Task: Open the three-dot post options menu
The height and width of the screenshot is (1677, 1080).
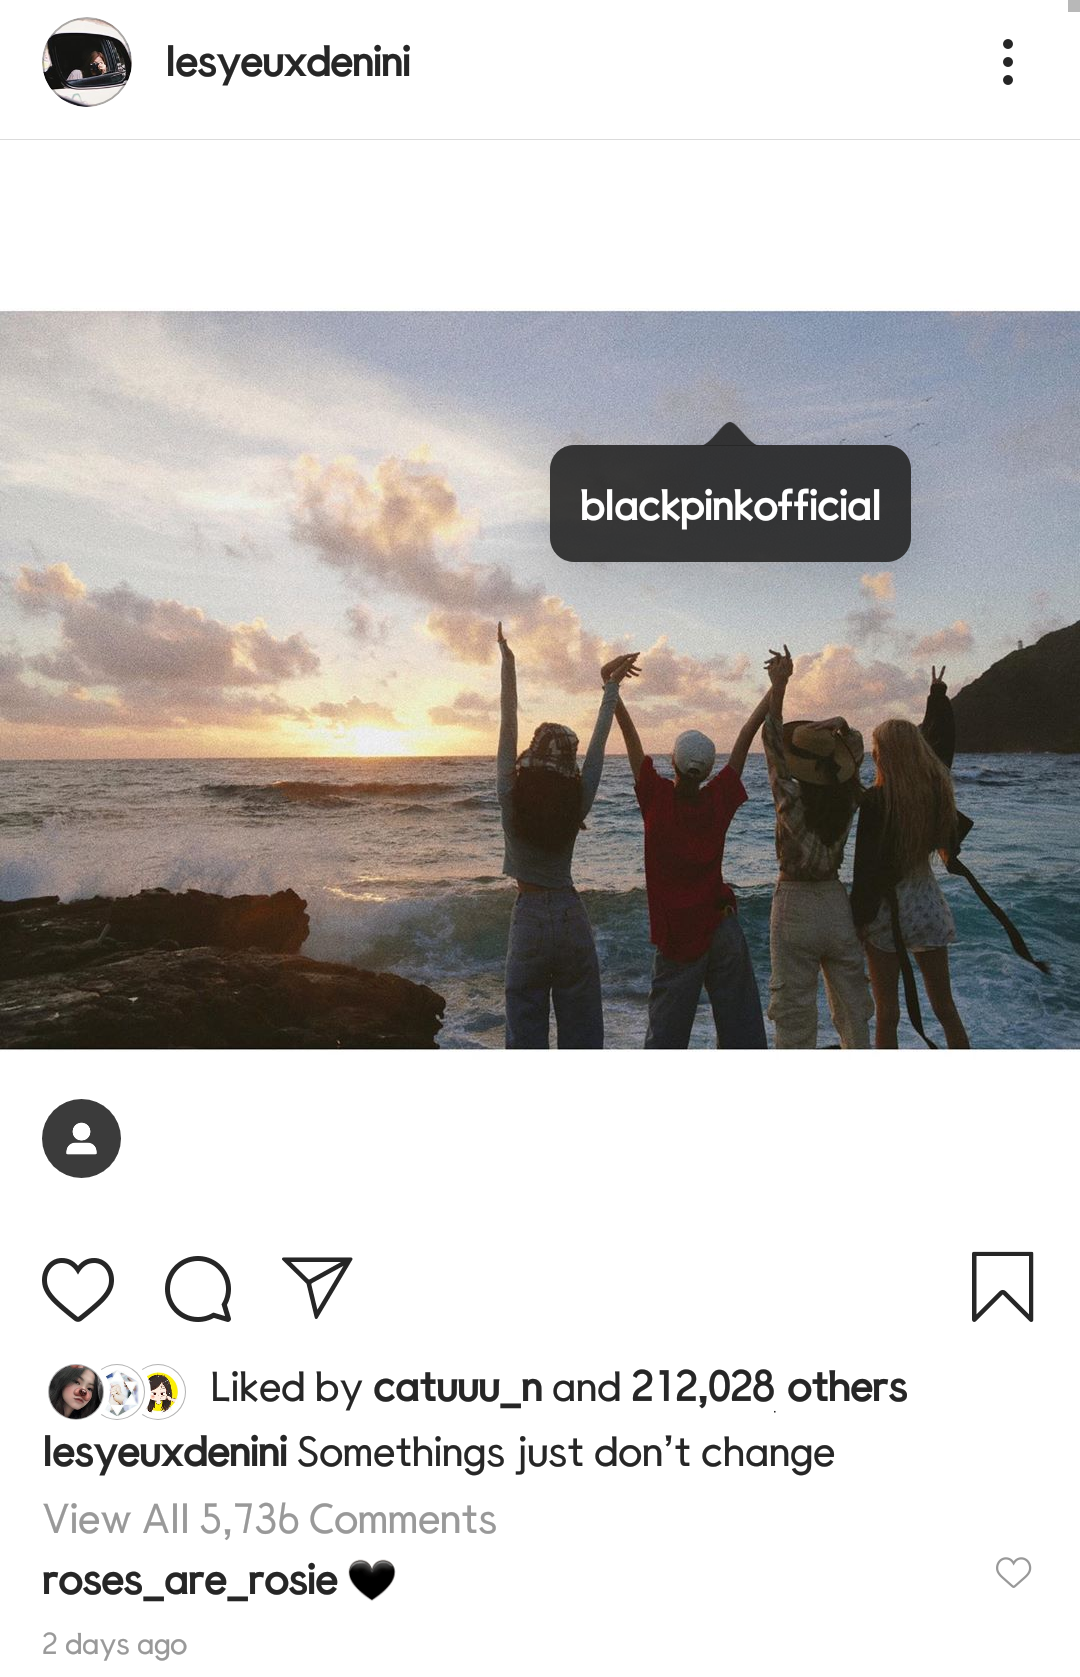Action: pos(1007,62)
